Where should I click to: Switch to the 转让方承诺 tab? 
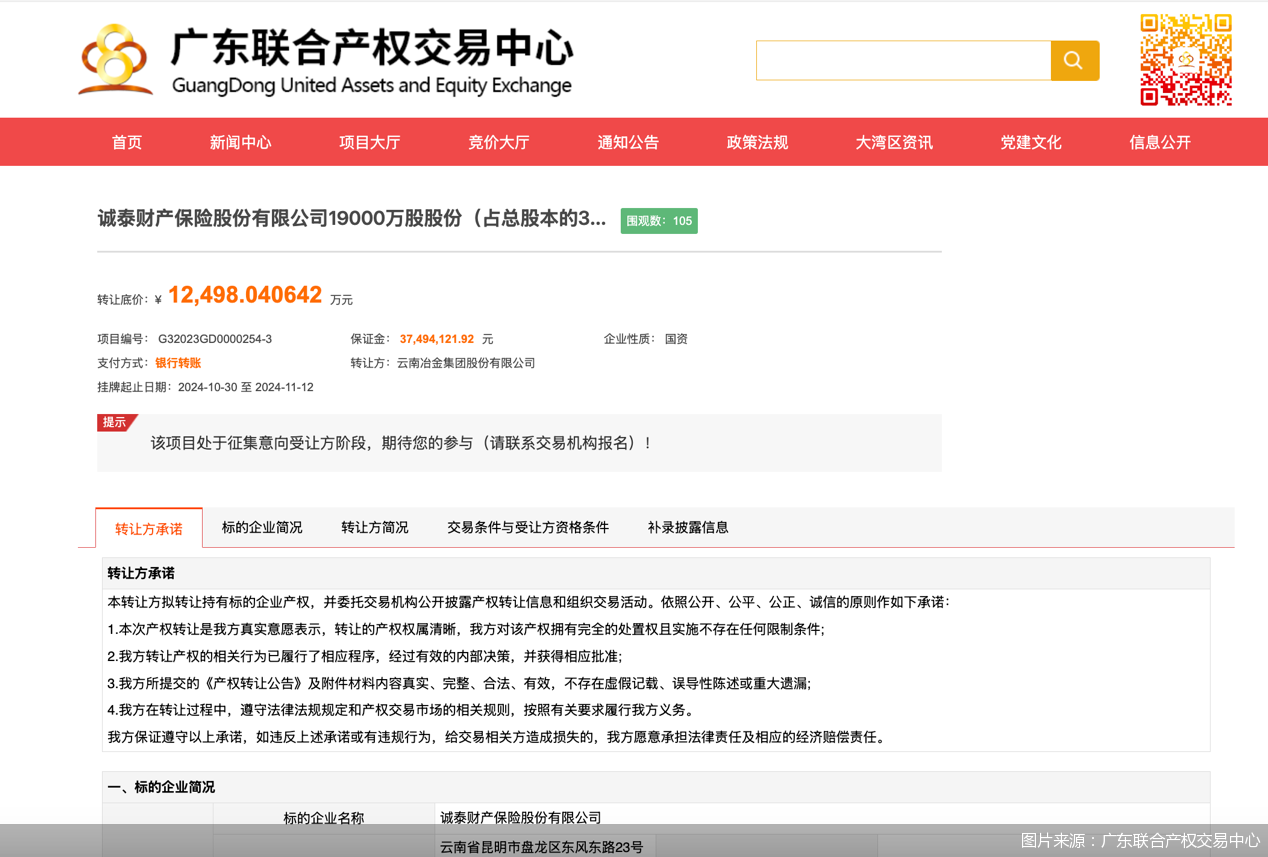(149, 529)
